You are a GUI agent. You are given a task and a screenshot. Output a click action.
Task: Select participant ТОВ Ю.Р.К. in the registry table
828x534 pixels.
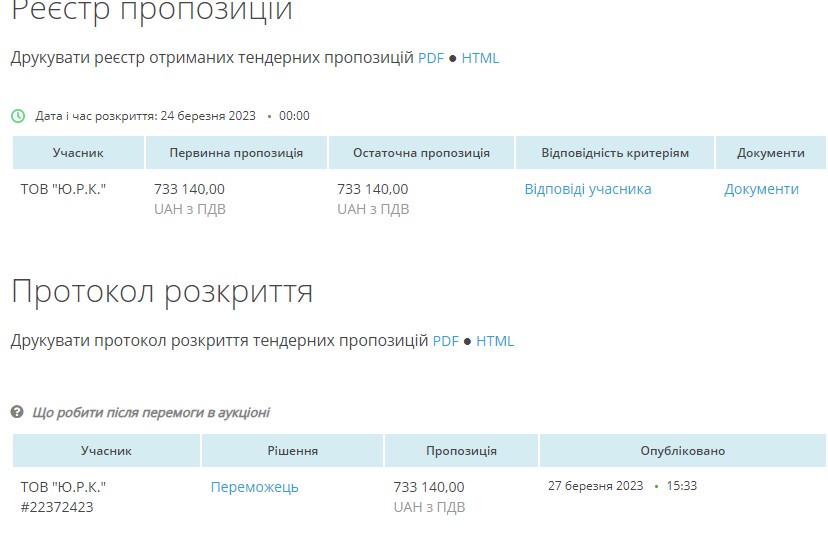[x=63, y=189]
